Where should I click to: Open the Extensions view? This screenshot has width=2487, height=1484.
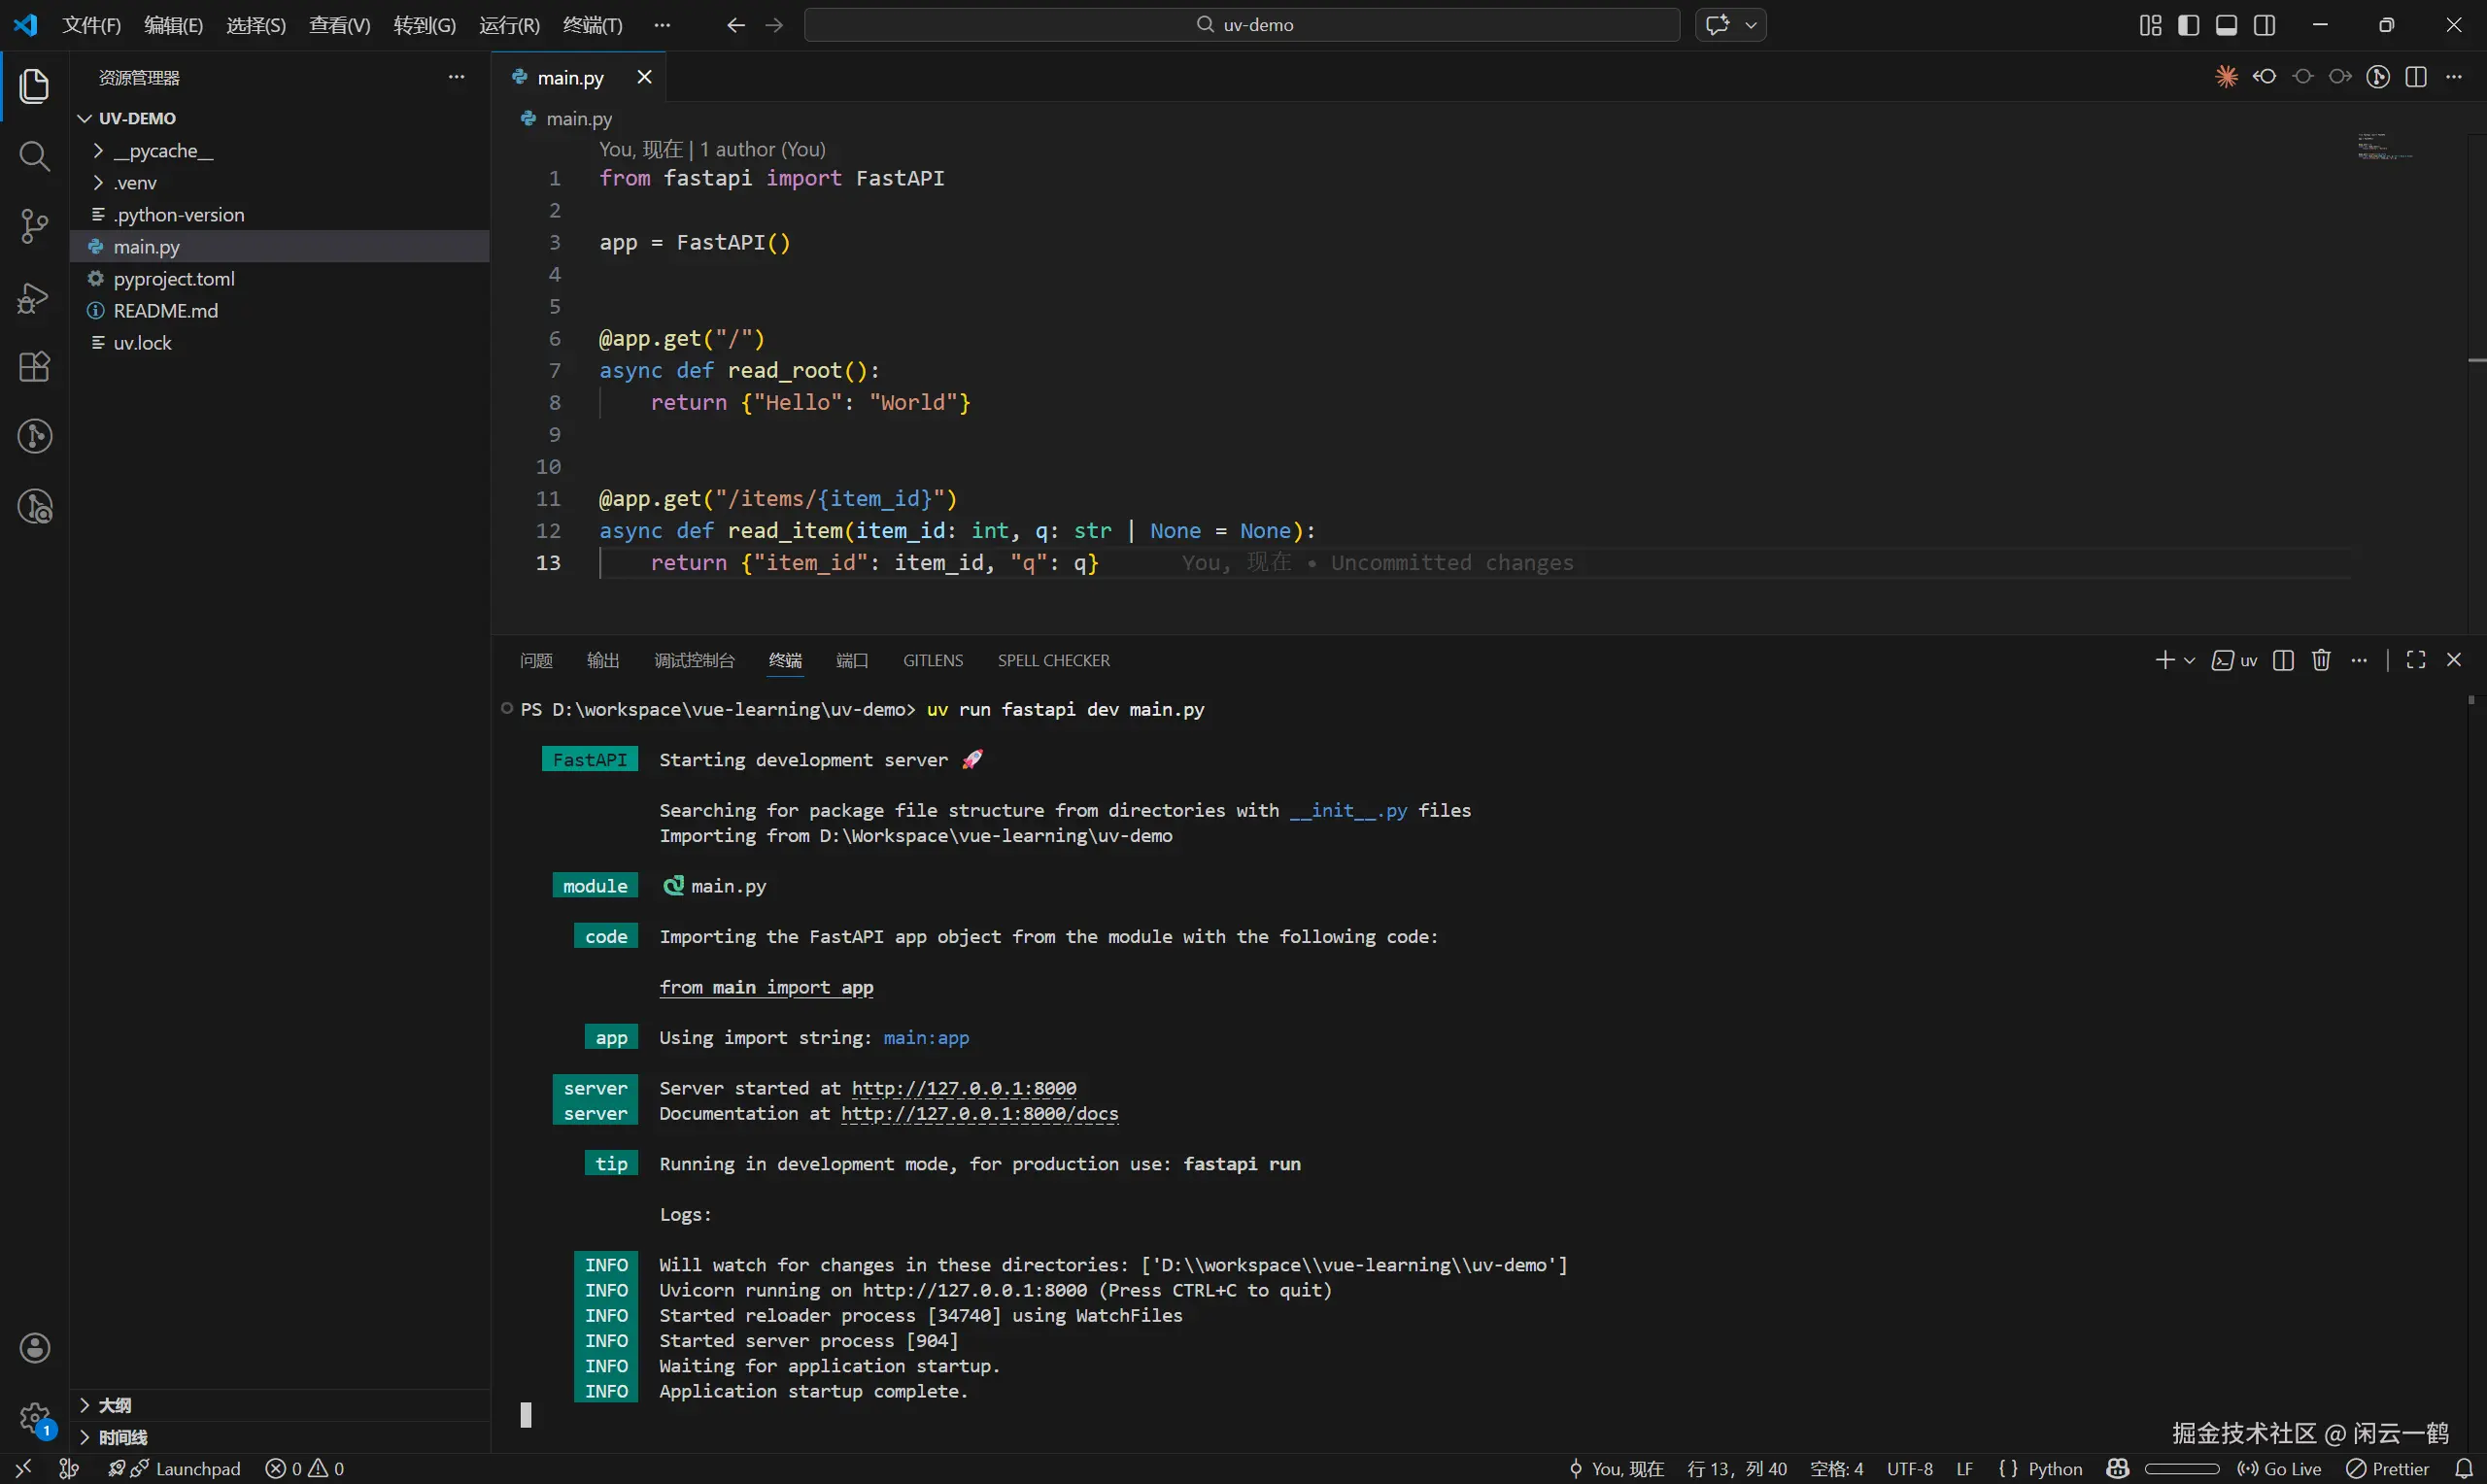click(35, 367)
